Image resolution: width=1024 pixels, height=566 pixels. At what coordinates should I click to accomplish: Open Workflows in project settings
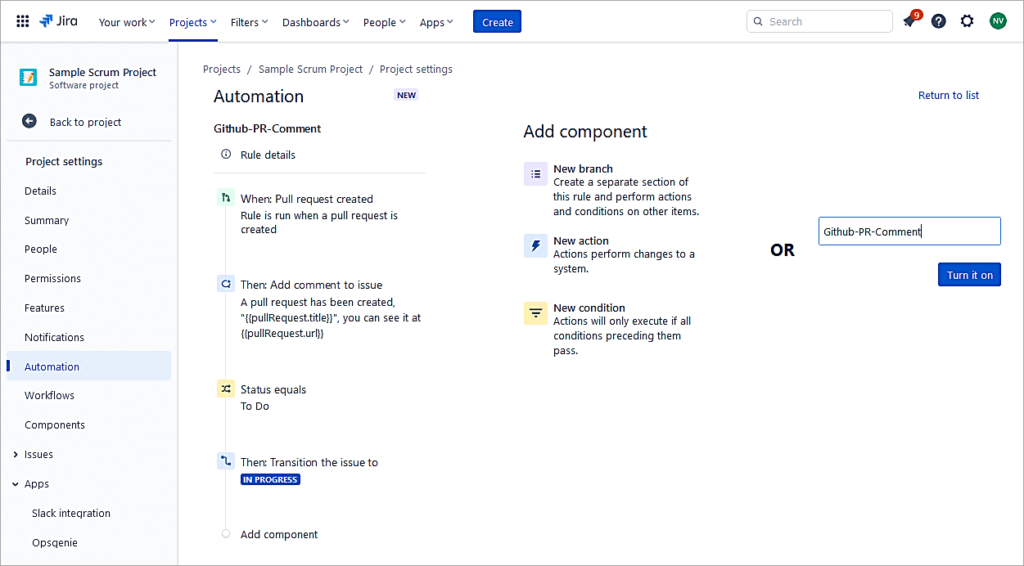50,396
